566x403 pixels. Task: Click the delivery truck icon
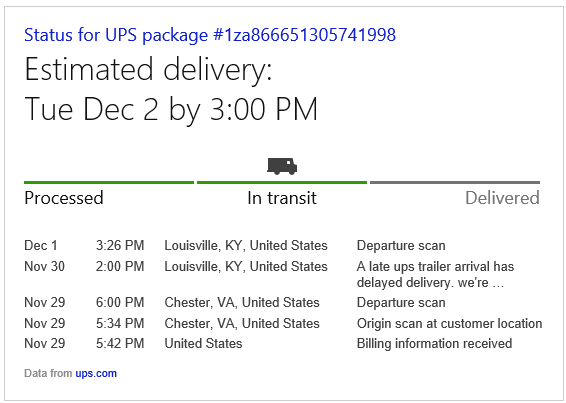(282, 166)
